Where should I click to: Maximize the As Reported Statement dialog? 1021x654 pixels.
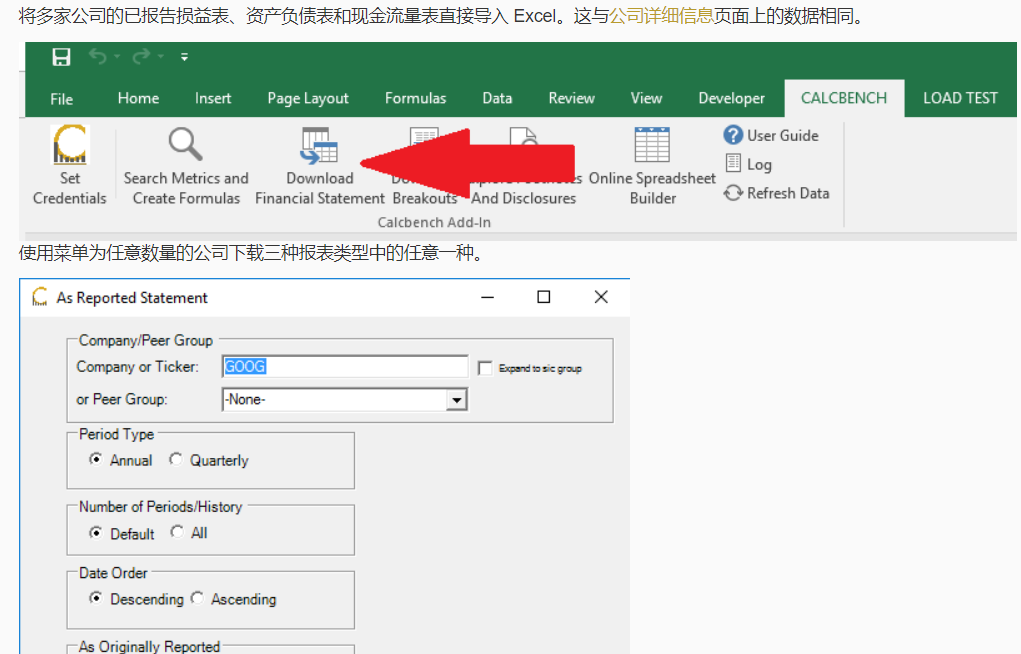click(544, 297)
